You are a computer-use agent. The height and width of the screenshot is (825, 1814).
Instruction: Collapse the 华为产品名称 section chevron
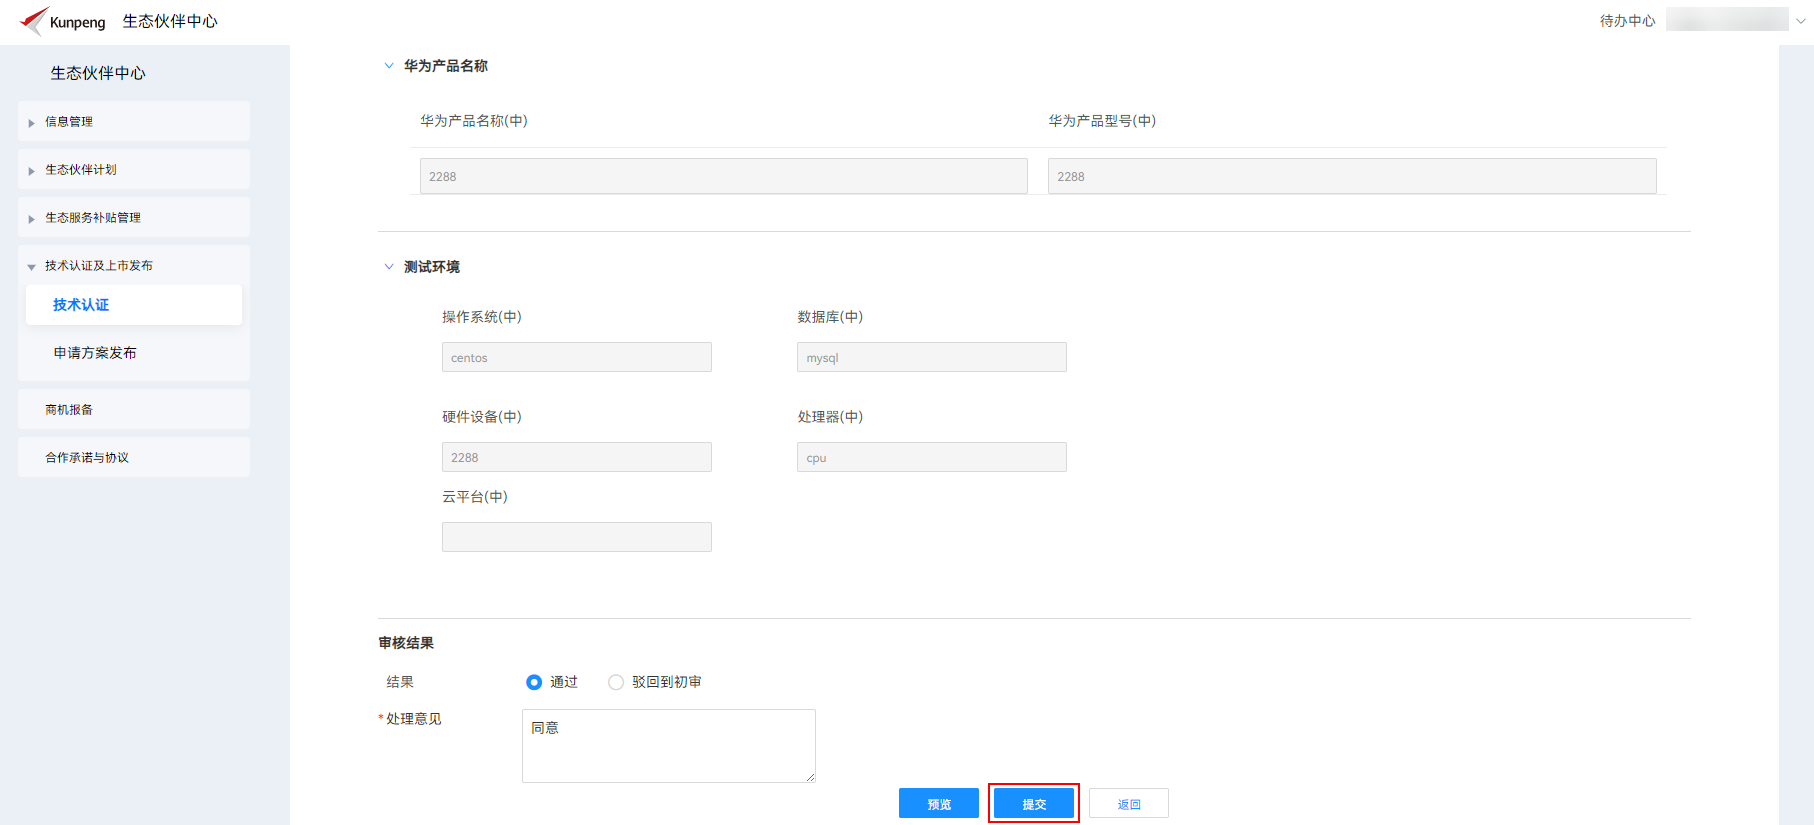click(389, 66)
